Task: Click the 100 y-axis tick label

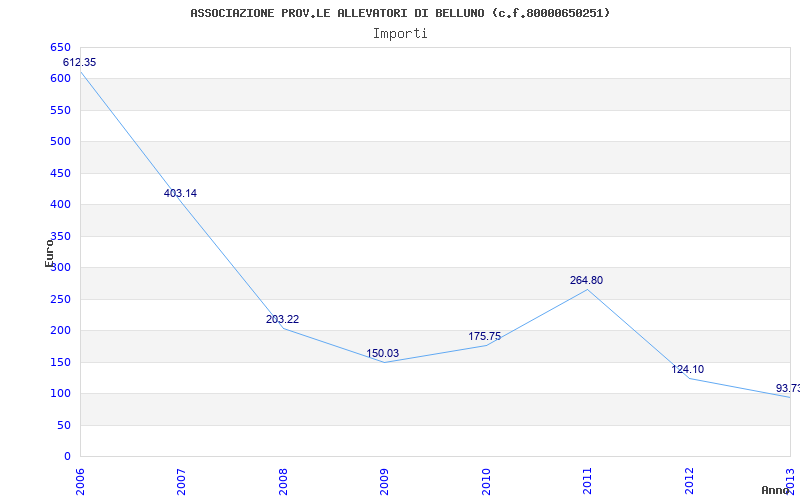Action: [x=60, y=394]
